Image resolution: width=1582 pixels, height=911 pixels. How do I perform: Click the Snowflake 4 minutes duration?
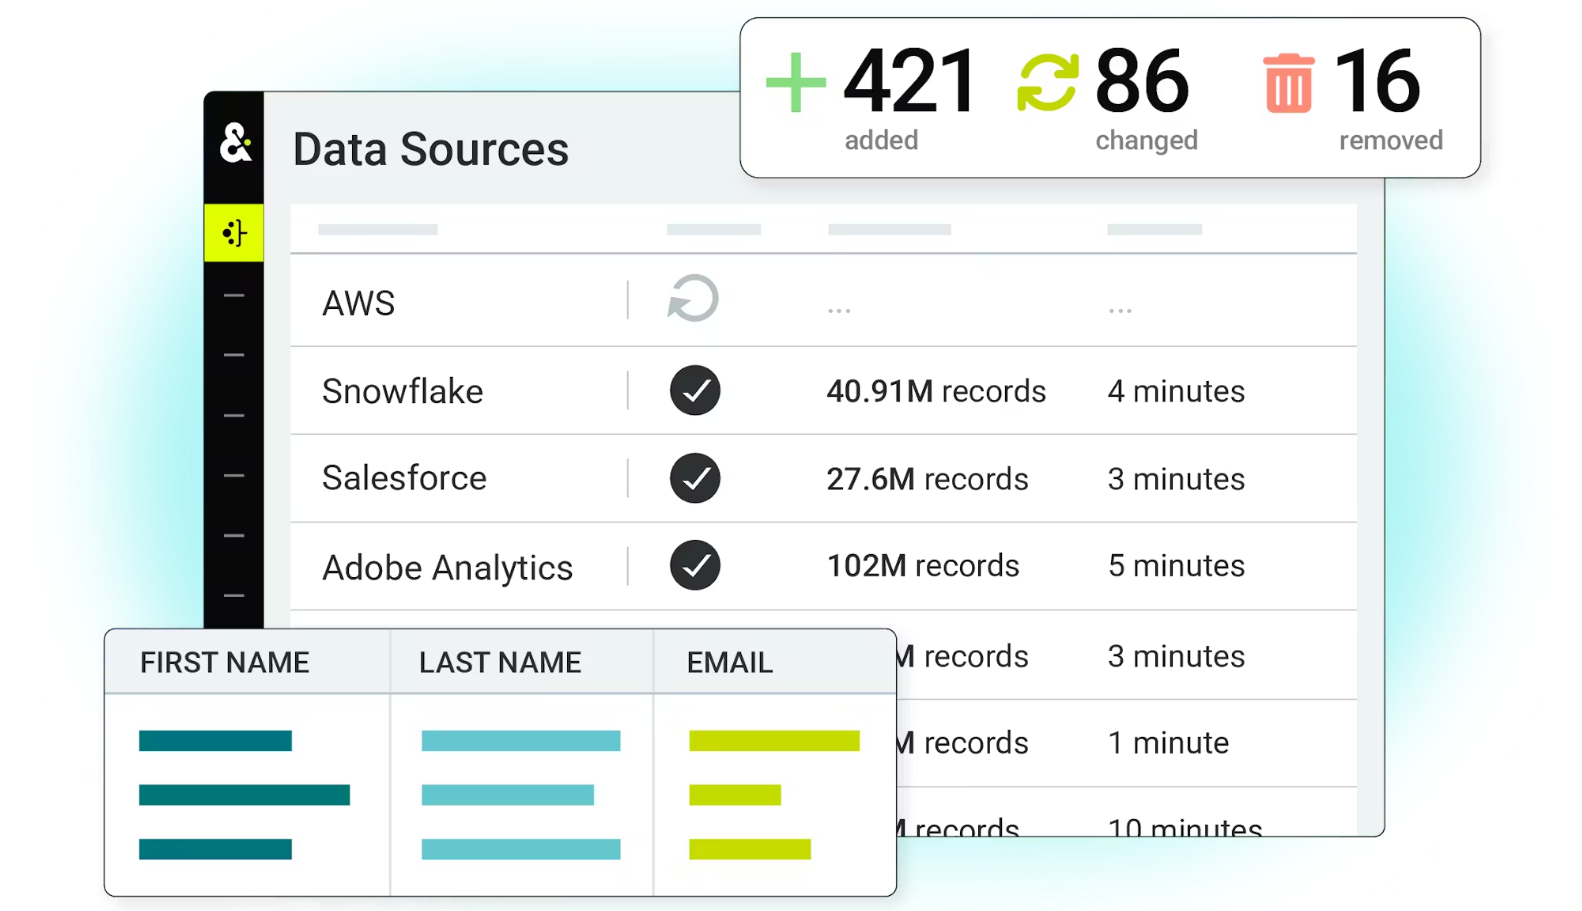(1176, 391)
